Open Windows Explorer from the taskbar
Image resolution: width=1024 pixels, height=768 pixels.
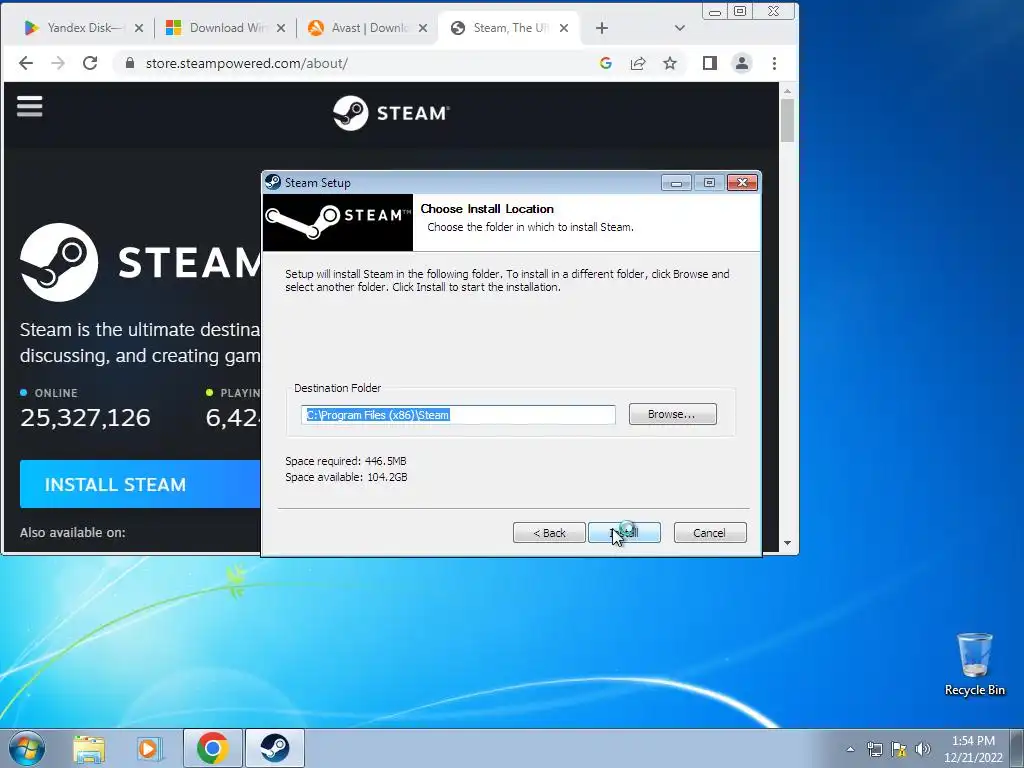pyautogui.click(x=89, y=748)
